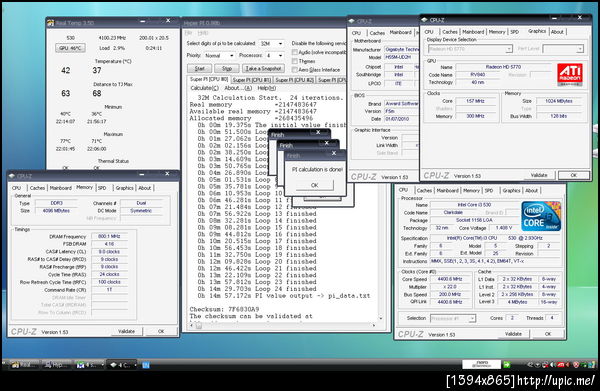
Task: Click CPU-Z icon in Memory window title bar
Action: tap(12, 176)
